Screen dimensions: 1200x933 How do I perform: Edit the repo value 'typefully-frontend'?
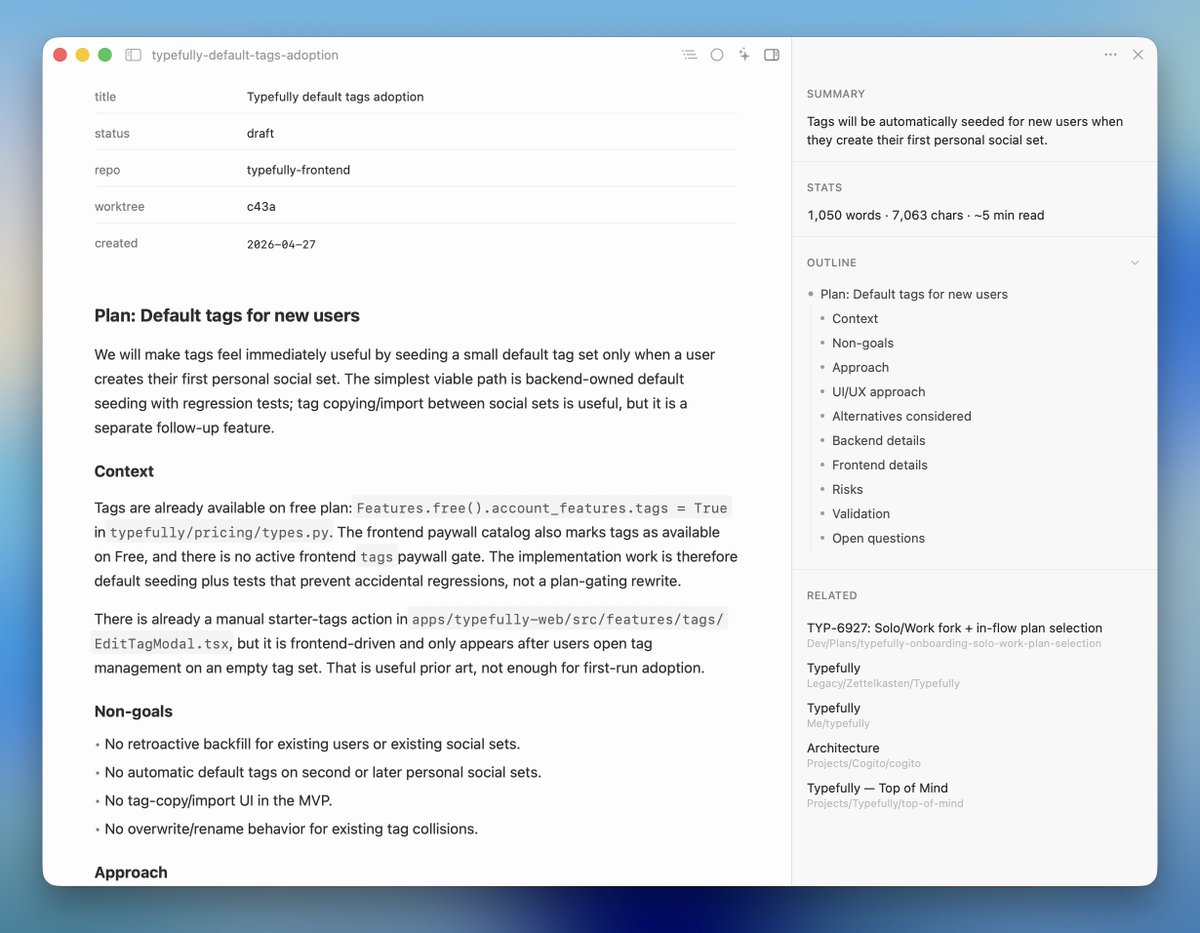(x=298, y=170)
